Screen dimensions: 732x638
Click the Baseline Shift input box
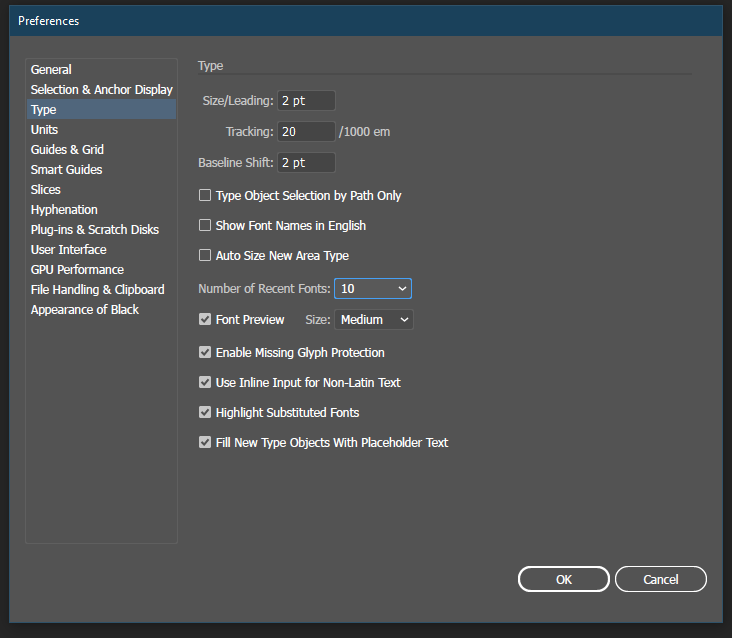[306, 163]
